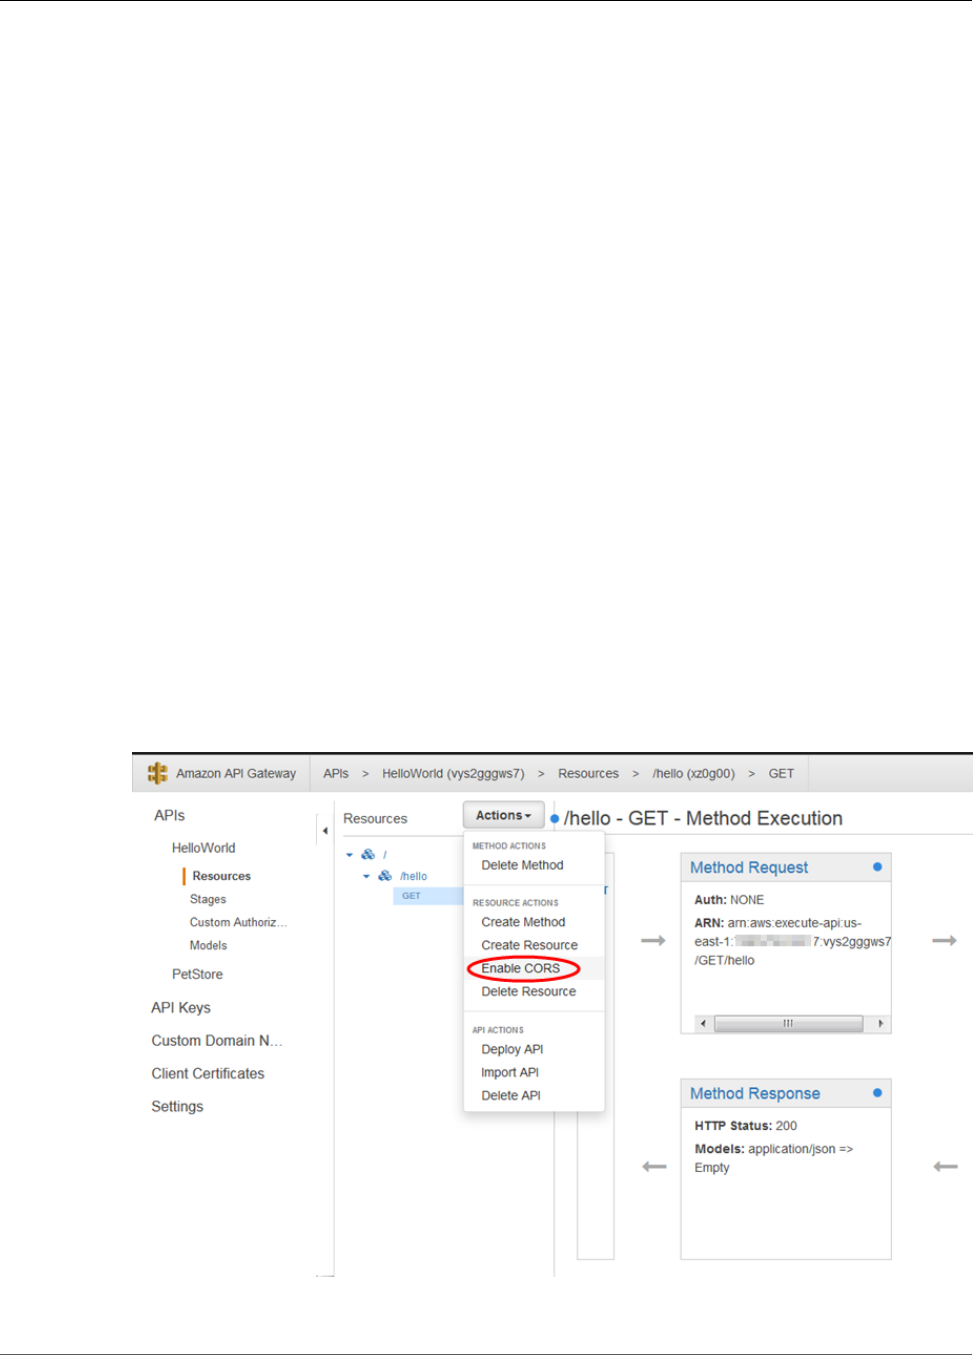The width and height of the screenshot is (973, 1355).
Task: Click the horizontal scrollbar thumb in Method Request
Action: coord(788,1023)
